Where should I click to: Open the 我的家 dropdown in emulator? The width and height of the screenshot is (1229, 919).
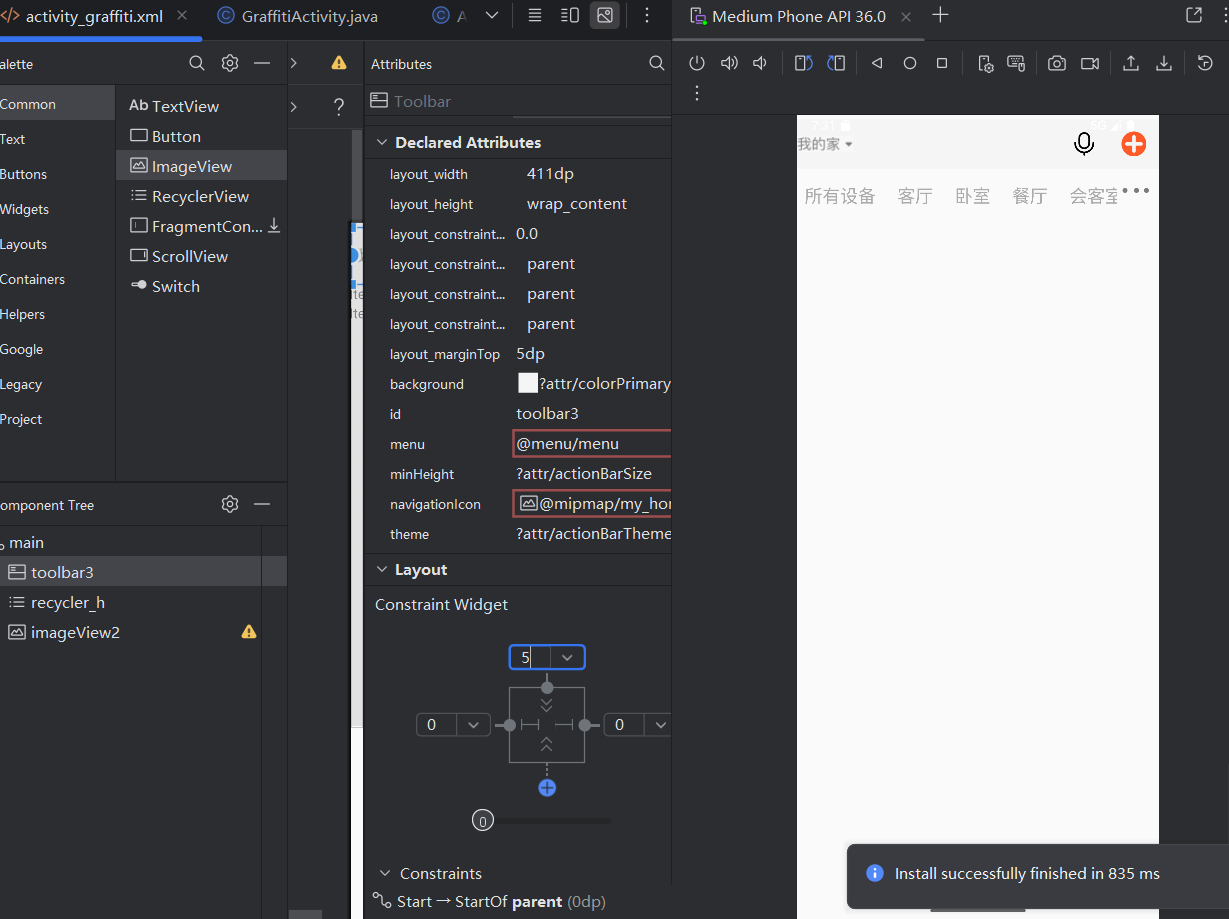[x=825, y=144]
